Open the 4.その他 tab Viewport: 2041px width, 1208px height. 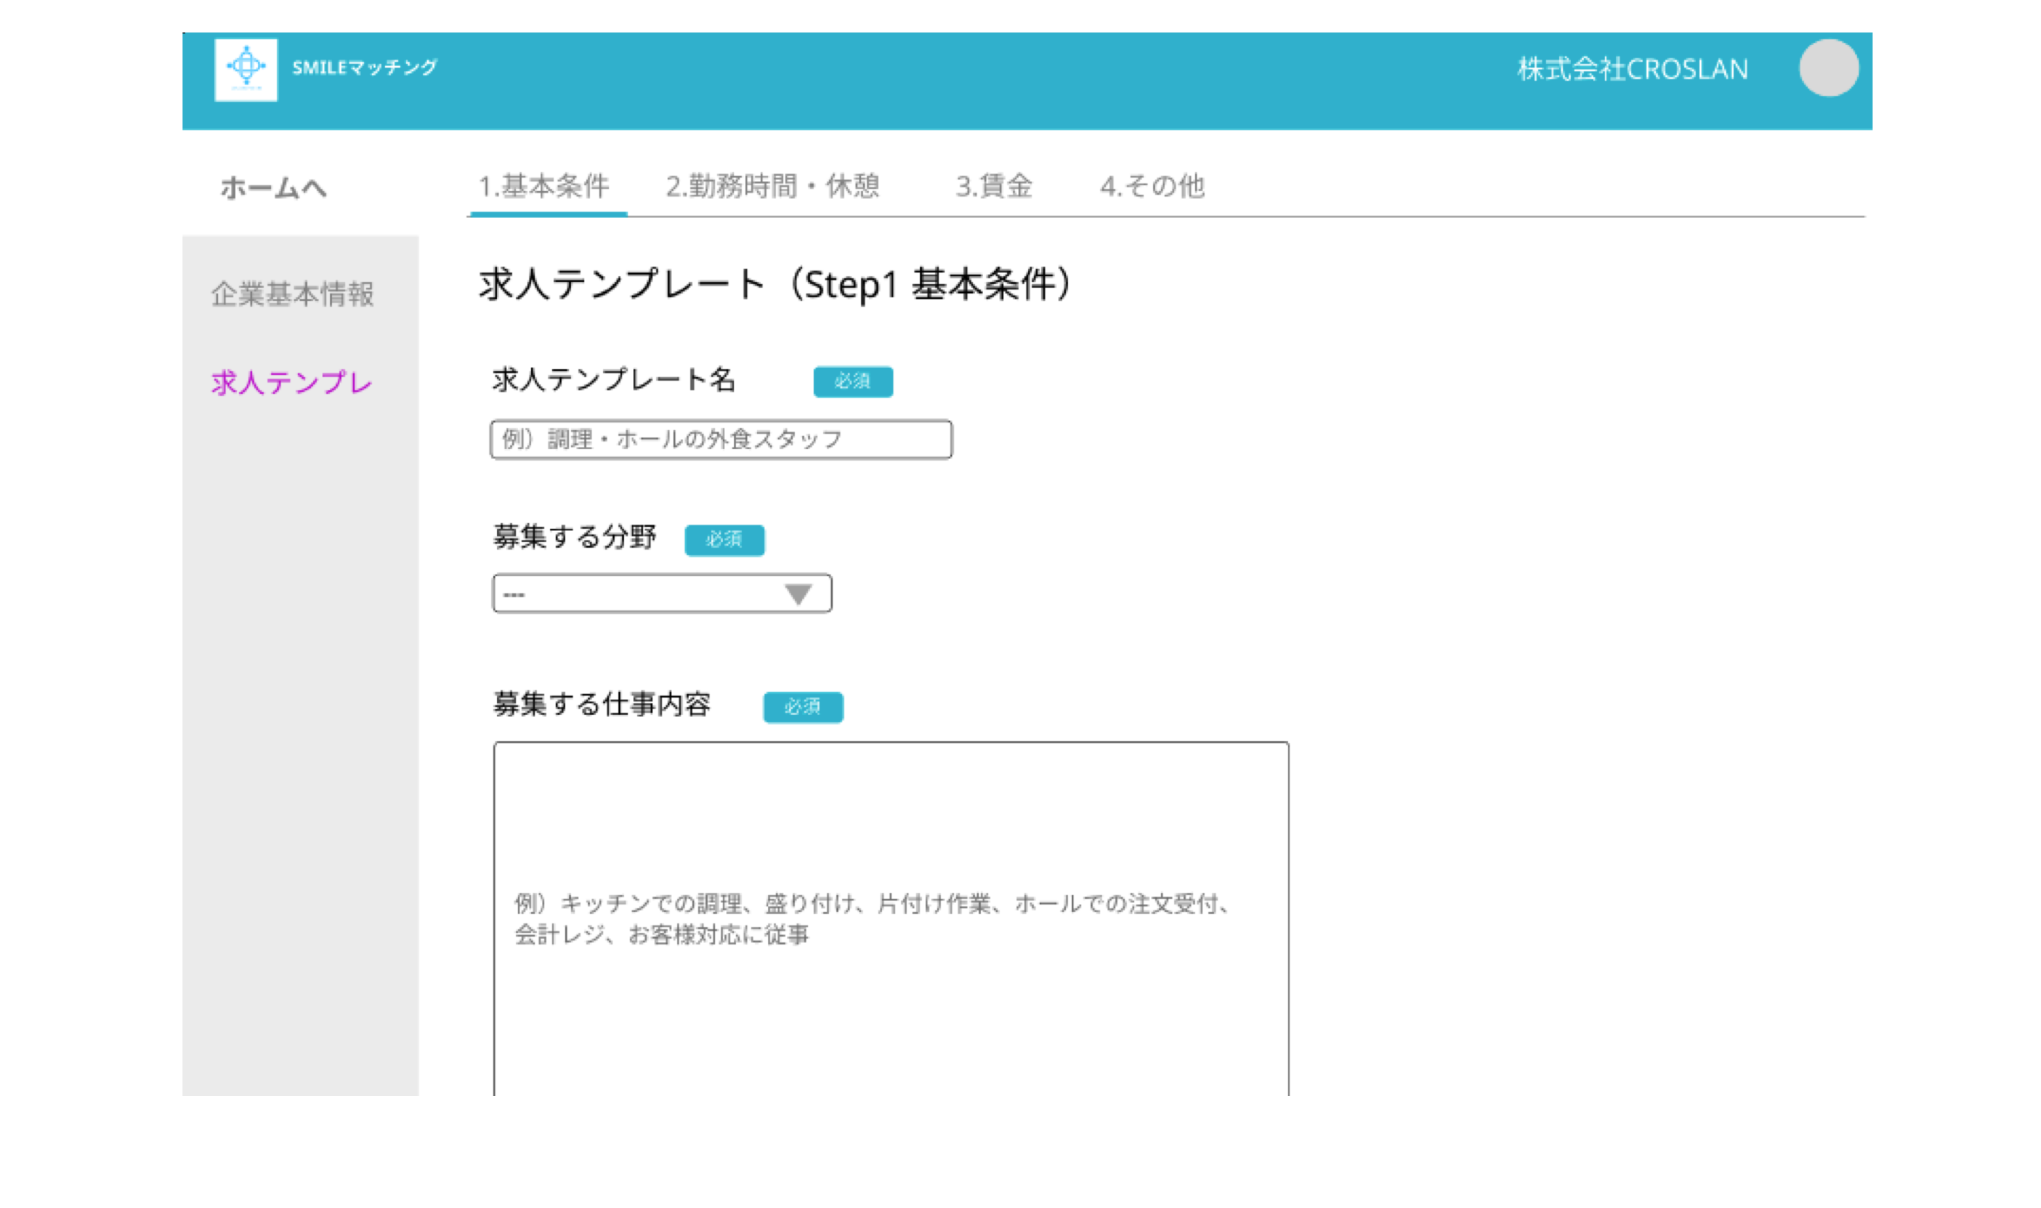click(1152, 186)
